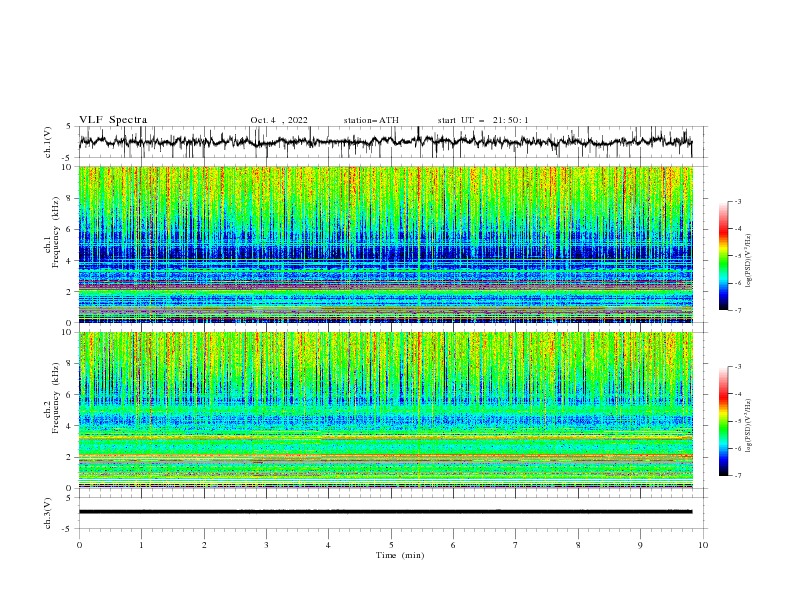
Task: Click the "-5" label on ch.1 colorbar
Action: click(738, 256)
